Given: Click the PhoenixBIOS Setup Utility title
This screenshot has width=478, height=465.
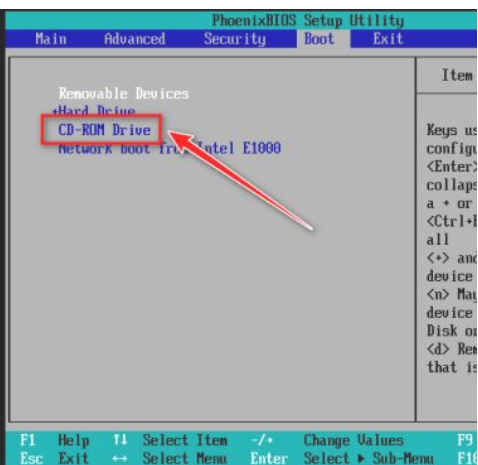Looking at the screenshot, I should 308,21.
